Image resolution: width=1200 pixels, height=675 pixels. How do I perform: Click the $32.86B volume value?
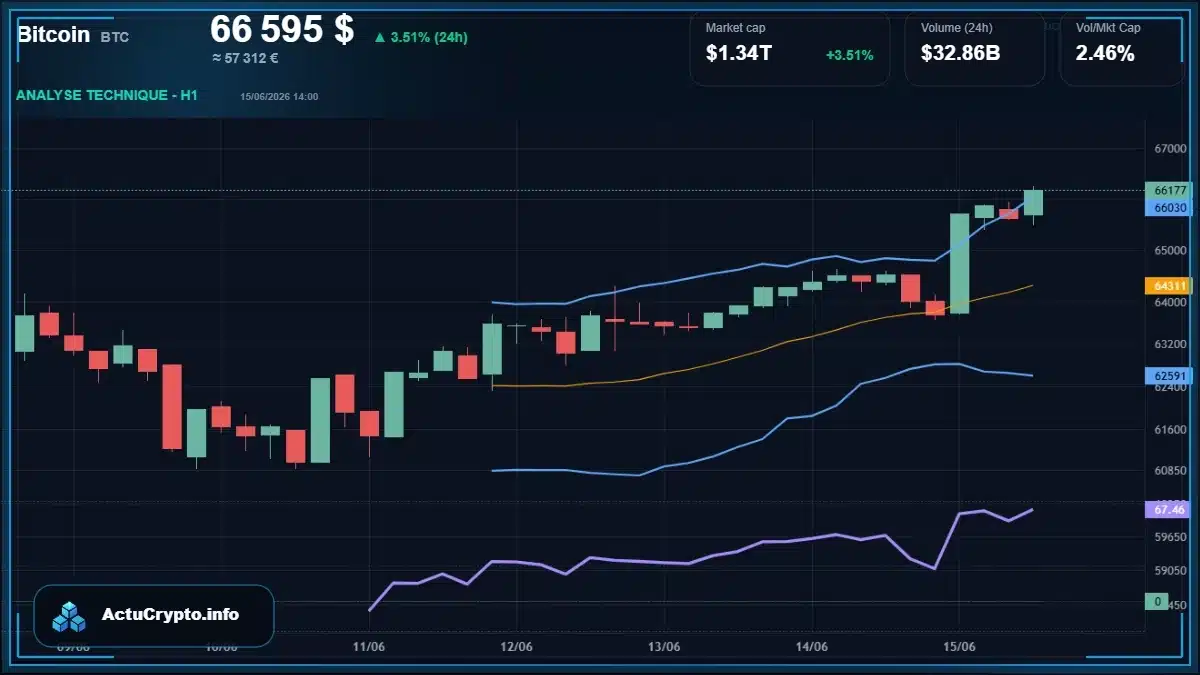tap(960, 54)
